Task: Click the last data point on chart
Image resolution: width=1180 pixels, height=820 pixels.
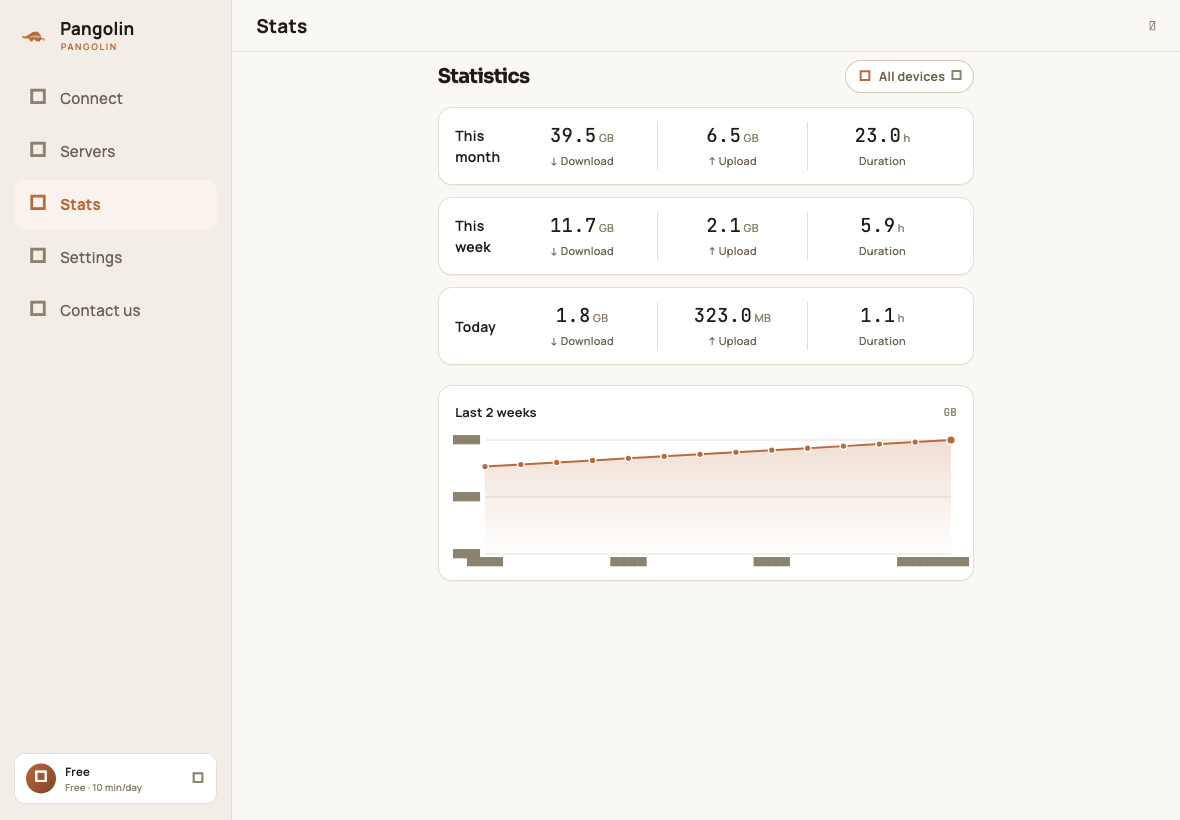Action: [x=951, y=440]
